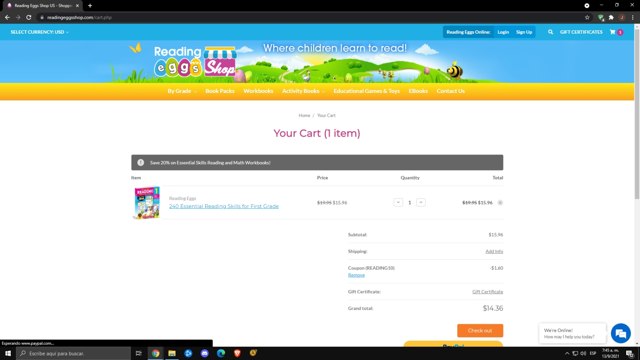Screen dimensions: 640x360
Task: Click the Reading Eggs Shop logo
Action: click(x=195, y=62)
